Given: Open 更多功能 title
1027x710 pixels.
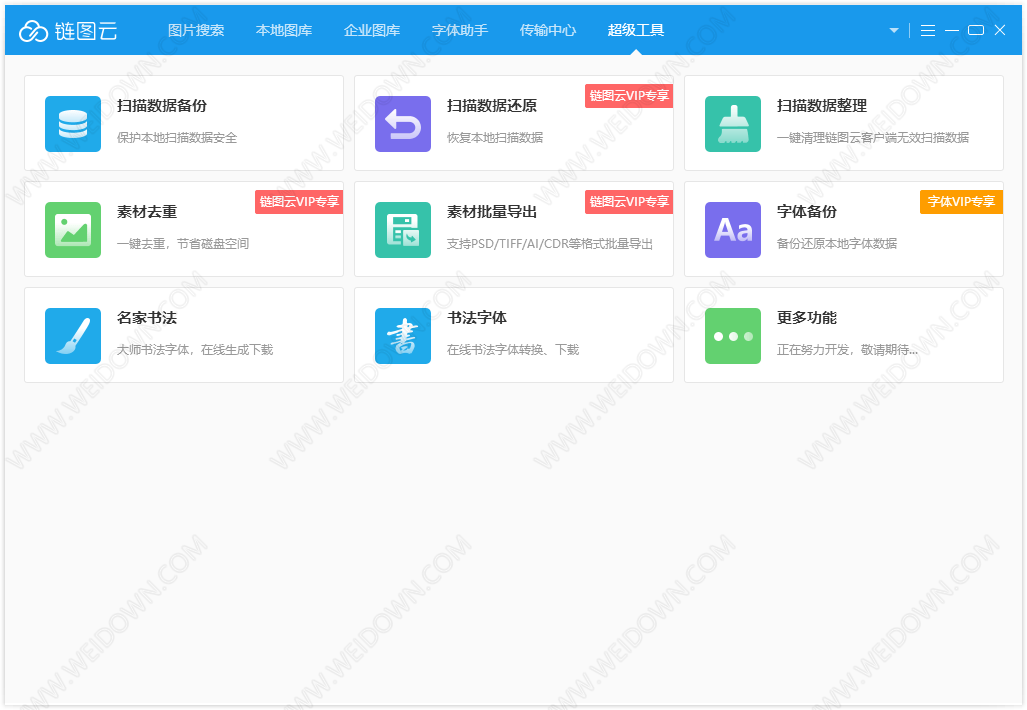Looking at the screenshot, I should (x=807, y=318).
